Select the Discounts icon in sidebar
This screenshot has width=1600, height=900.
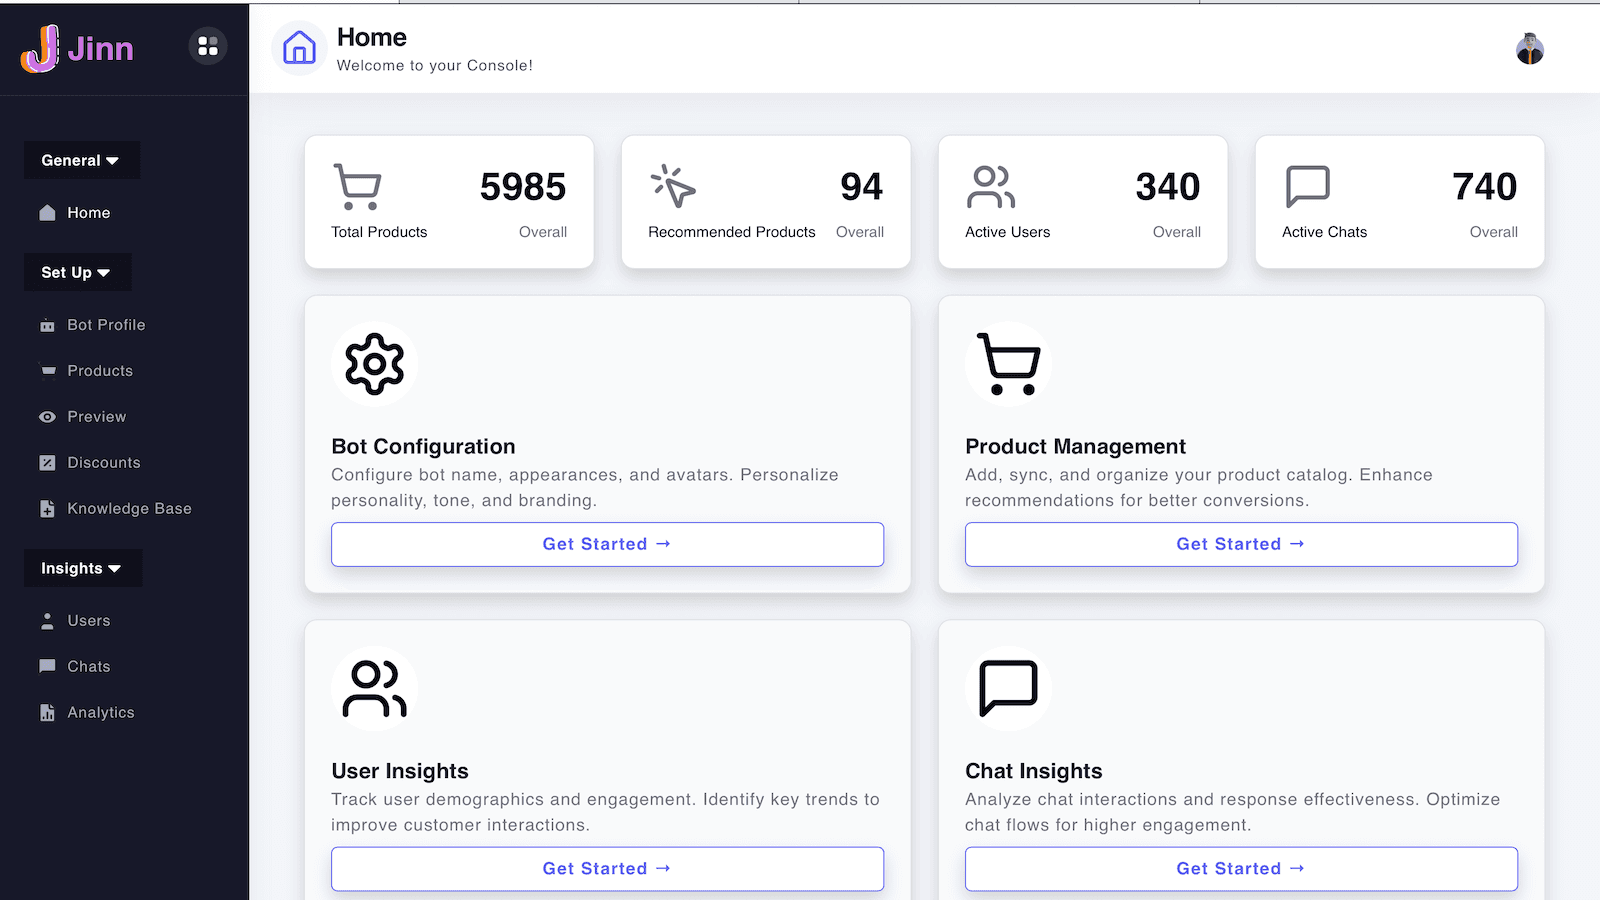pos(47,462)
